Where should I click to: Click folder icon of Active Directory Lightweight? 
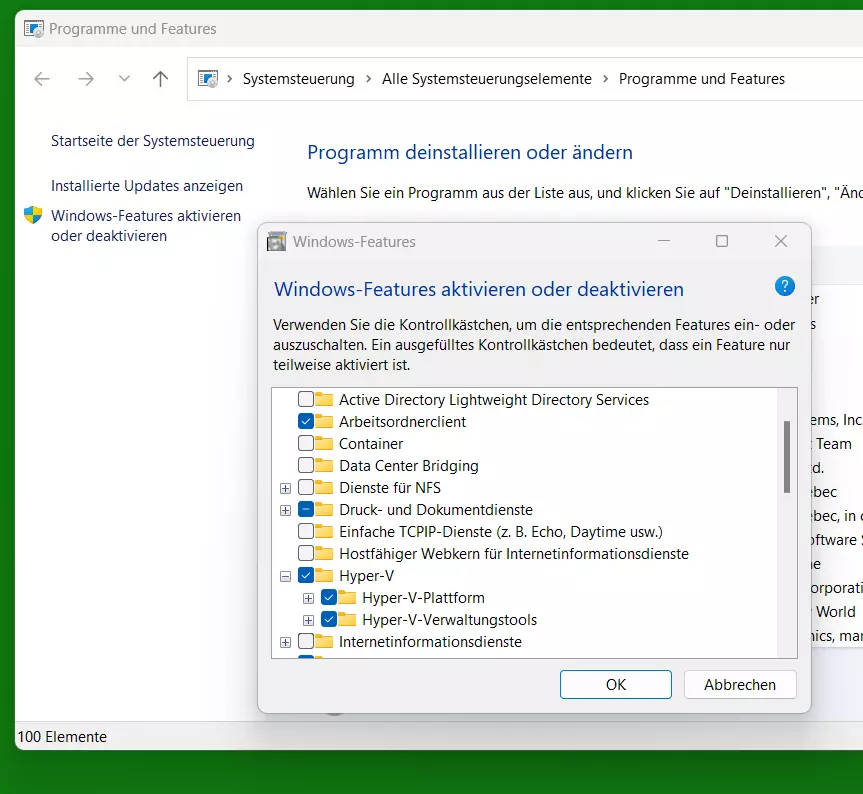324,399
